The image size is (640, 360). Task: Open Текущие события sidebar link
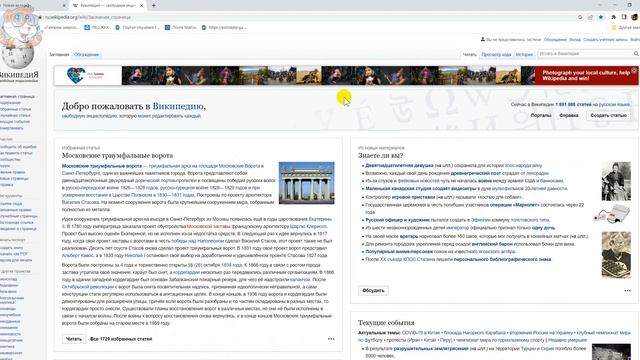click(x=15, y=122)
